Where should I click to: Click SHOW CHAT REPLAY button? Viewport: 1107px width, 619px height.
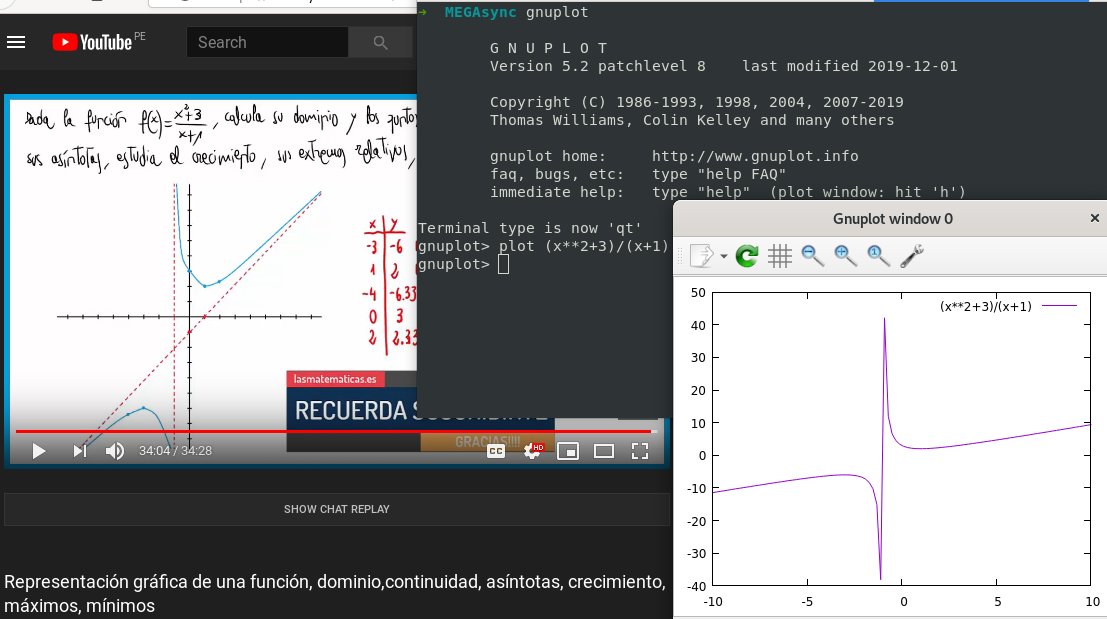click(x=337, y=509)
